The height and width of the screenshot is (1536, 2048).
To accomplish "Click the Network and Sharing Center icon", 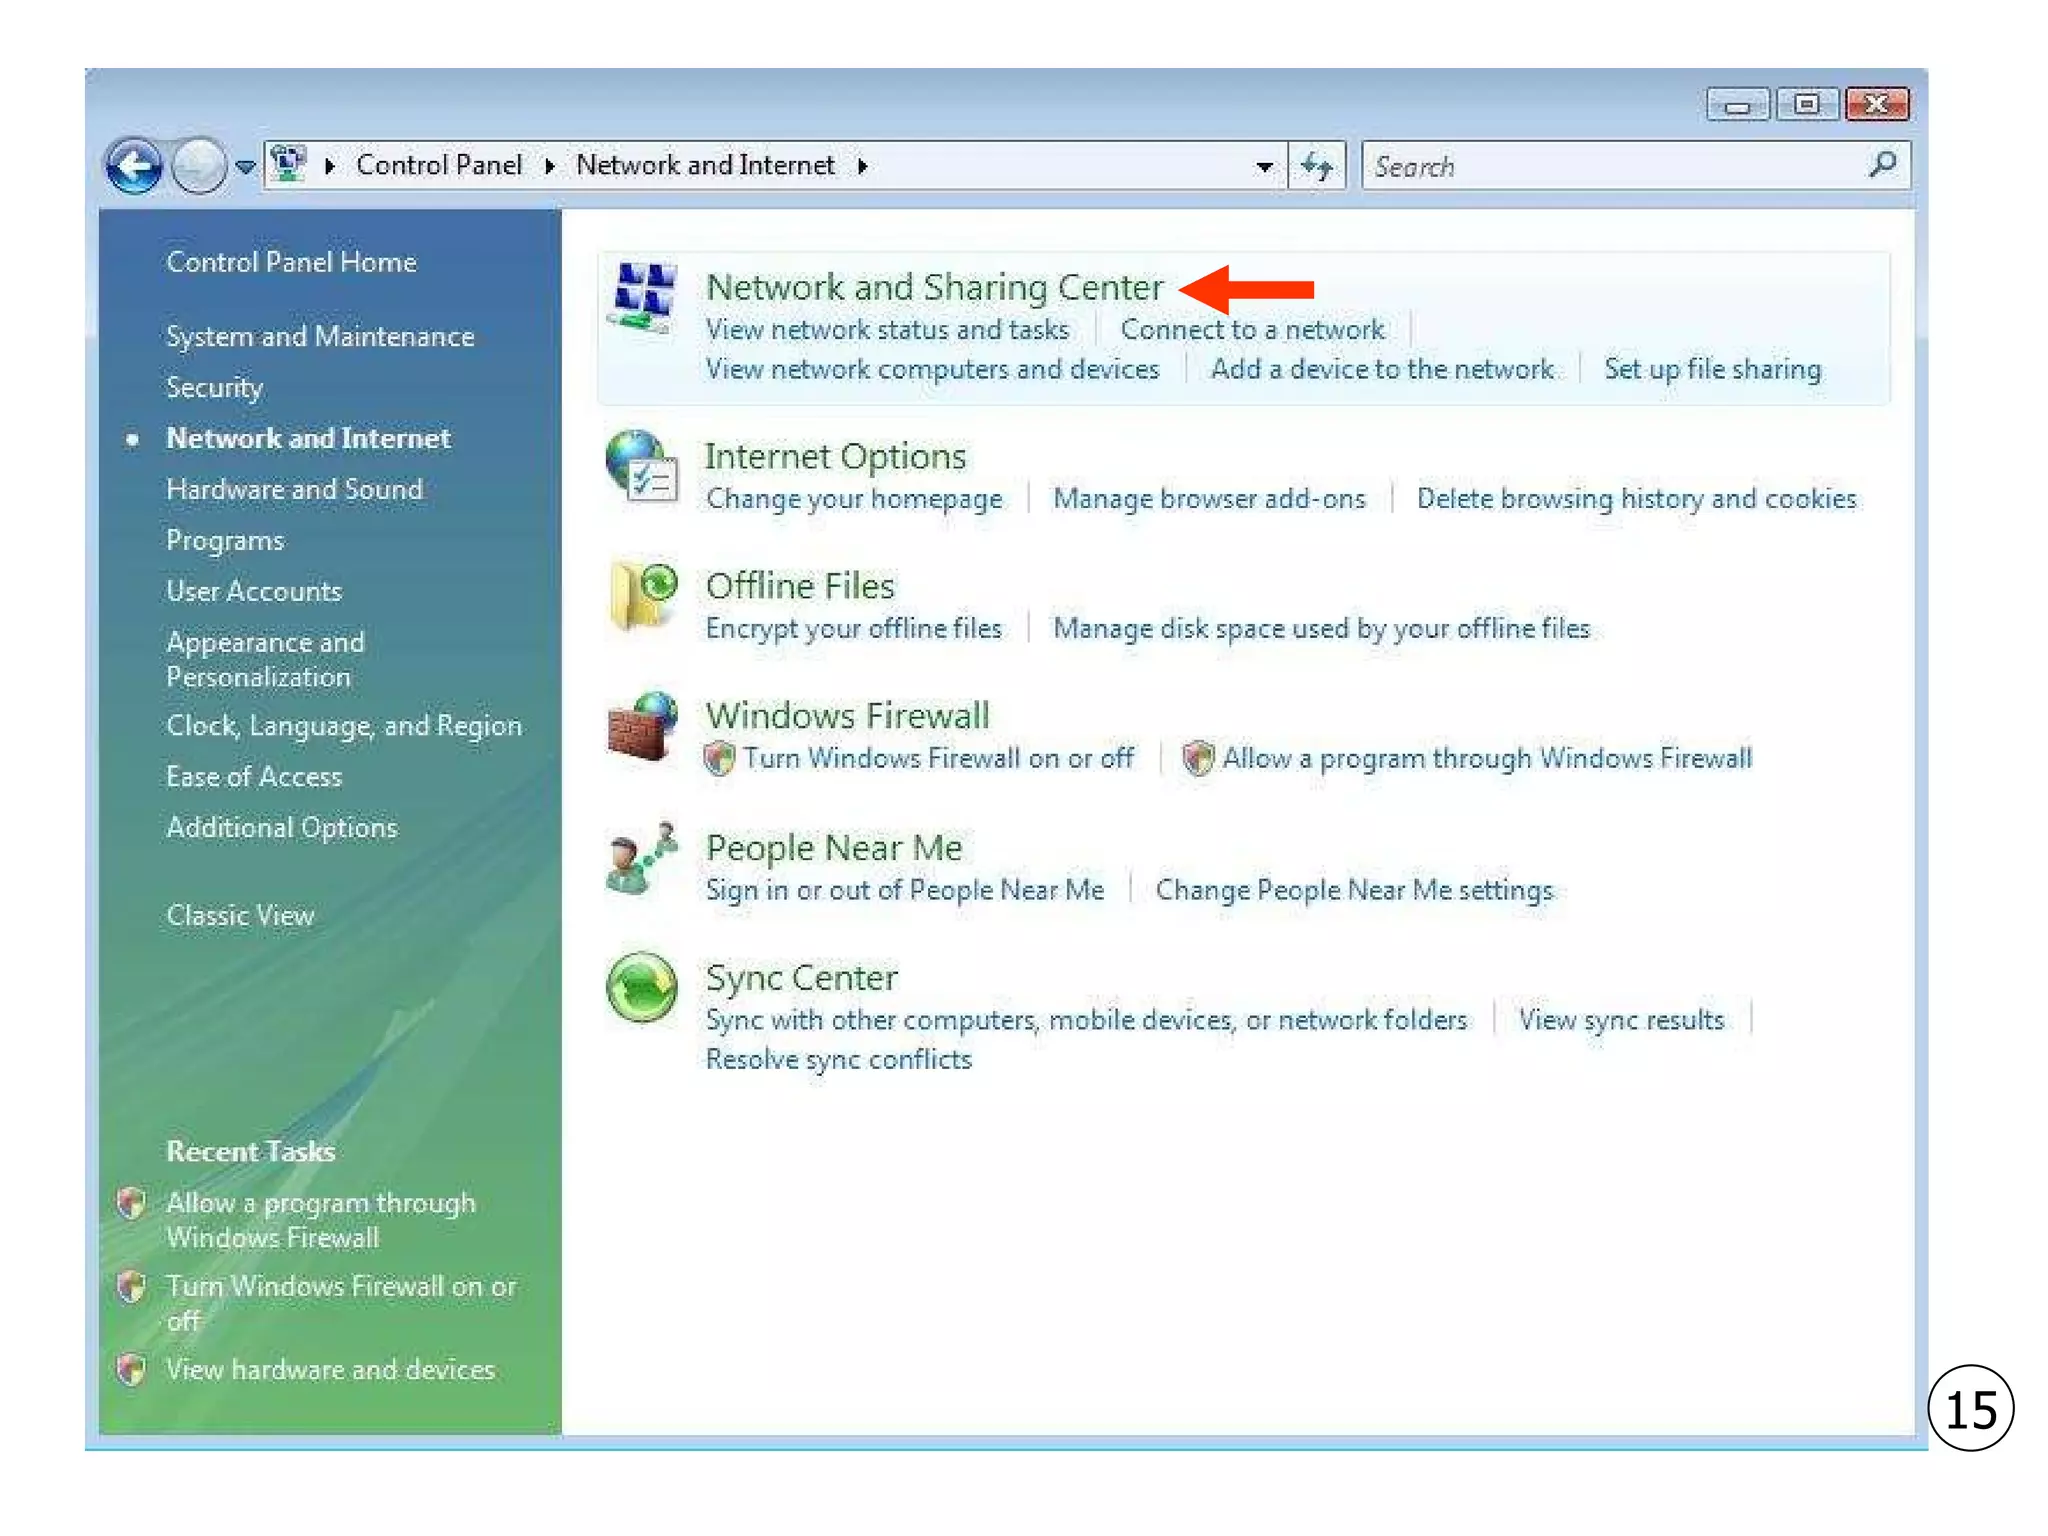I will 643,297.
